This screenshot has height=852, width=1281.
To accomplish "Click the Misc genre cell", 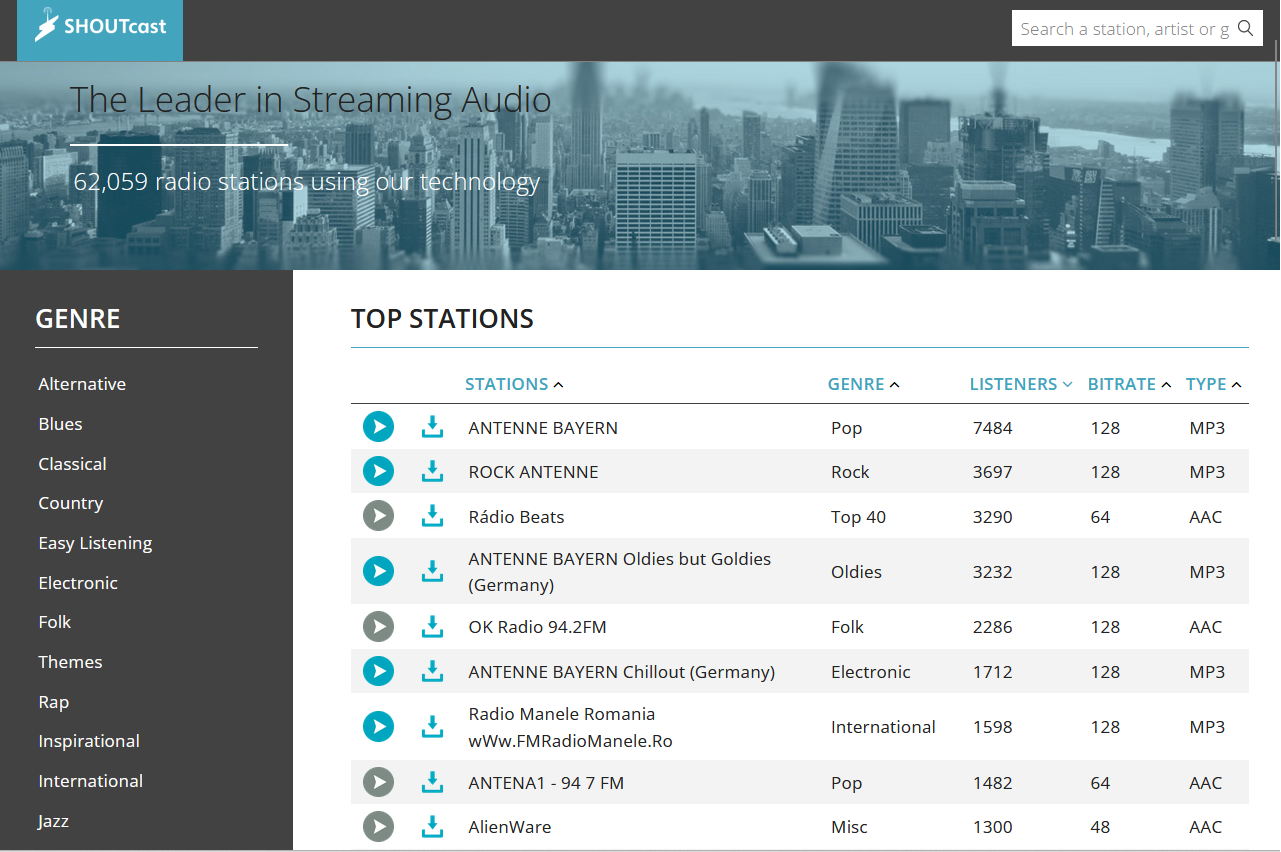I will (x=849, y=827).
